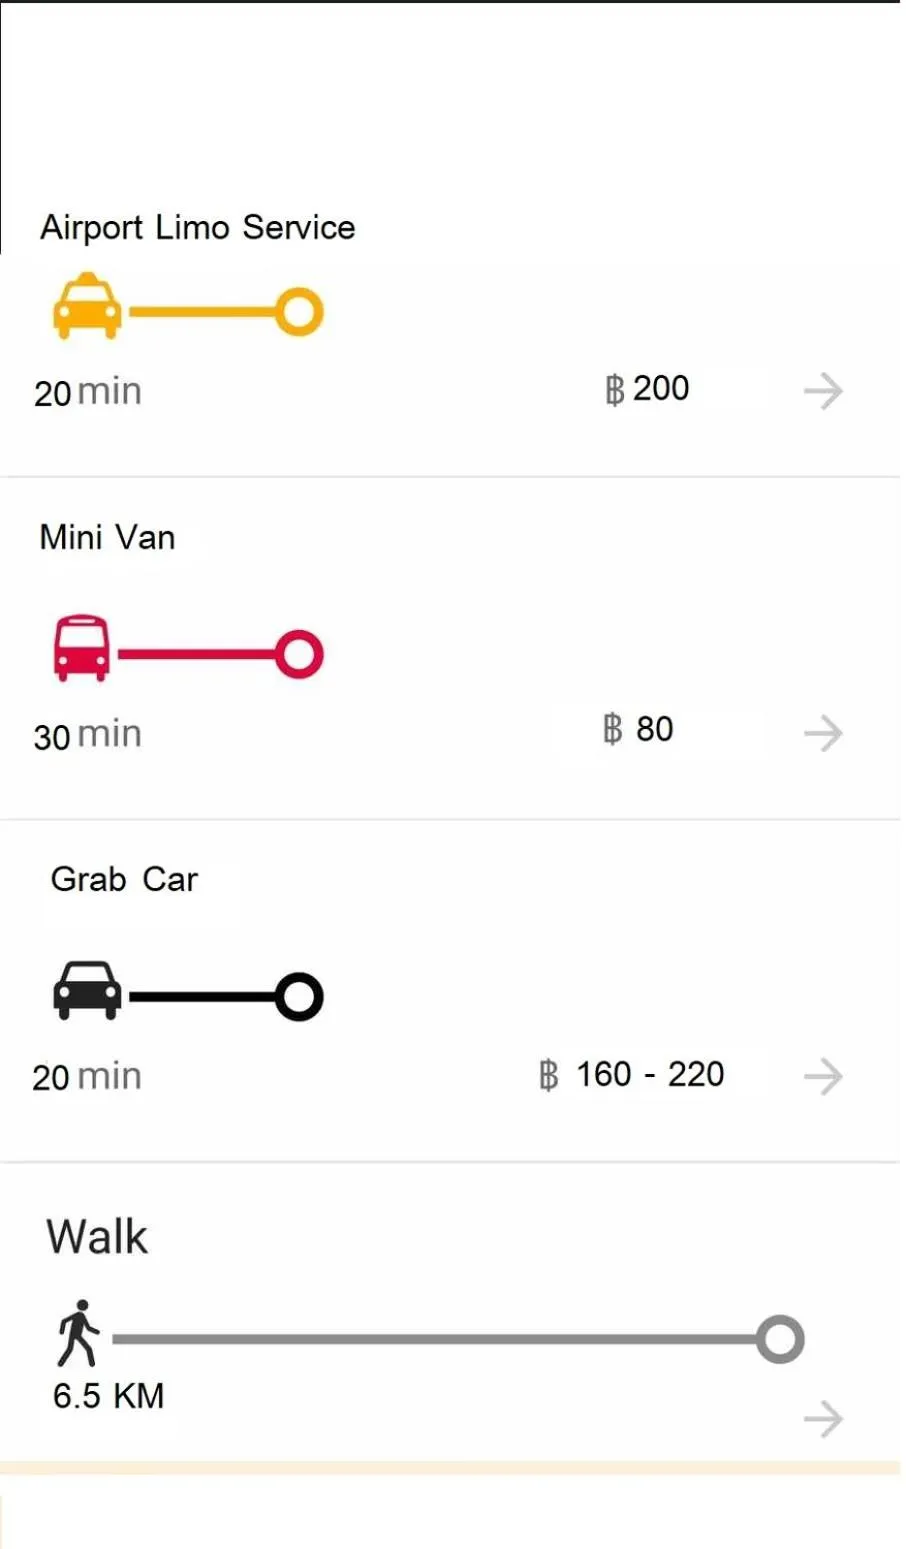The width and height of the screenshot is (906, 1549).
Task: Click the yellow taxi icon
Action: pos(87,307)
